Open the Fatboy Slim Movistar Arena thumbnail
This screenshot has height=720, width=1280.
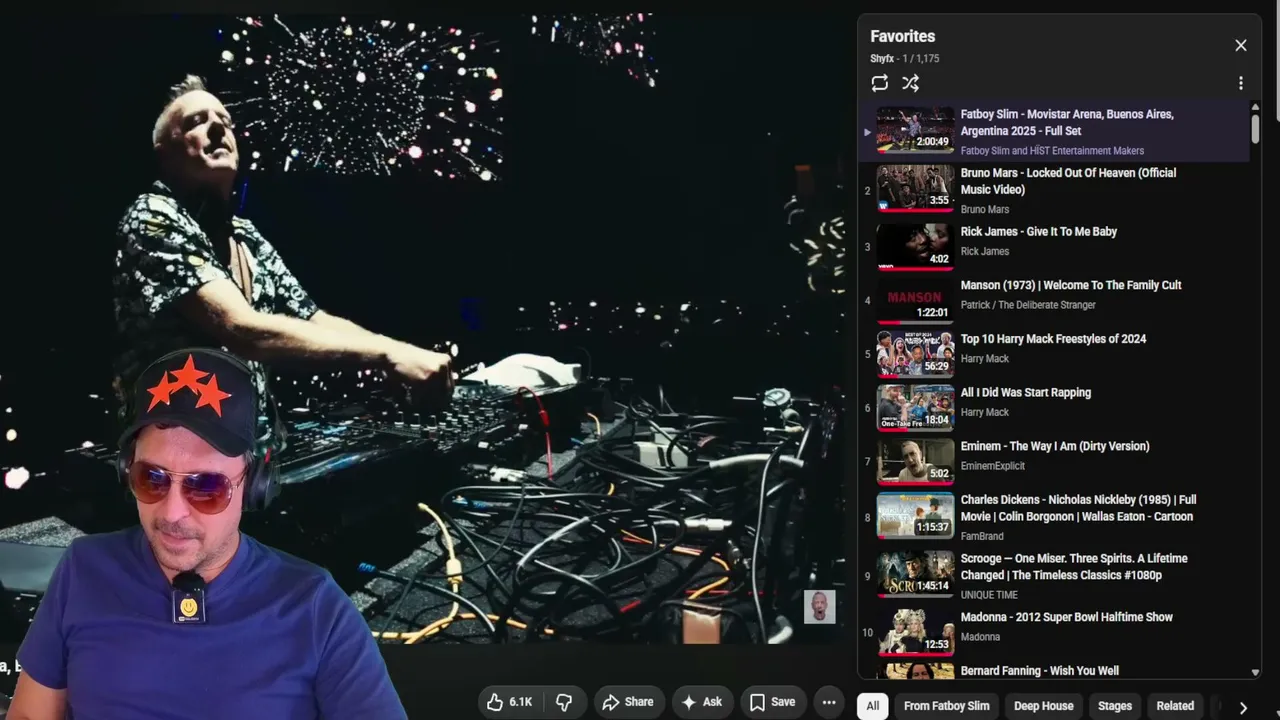[x=915, y=130]
